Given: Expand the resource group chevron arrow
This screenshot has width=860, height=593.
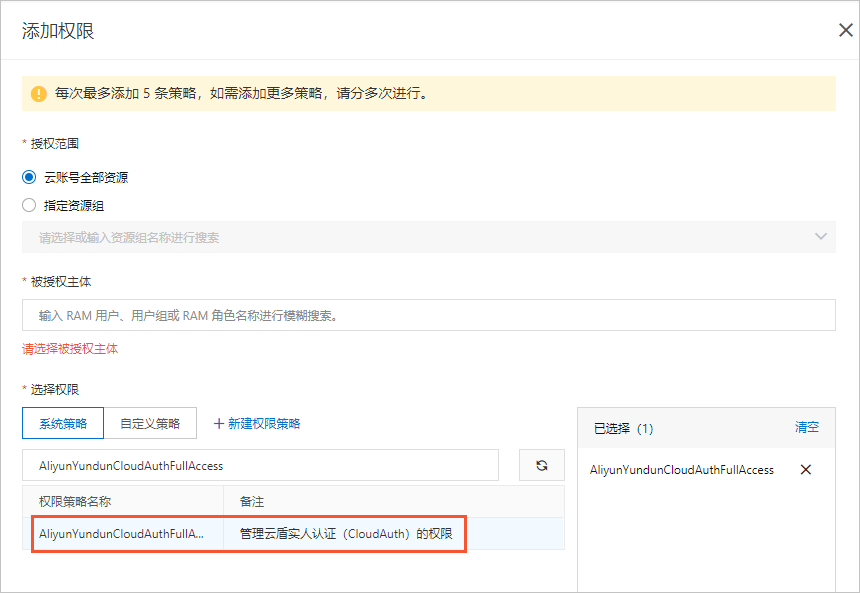Looking at the screenshot, I should tap(821, 236).
